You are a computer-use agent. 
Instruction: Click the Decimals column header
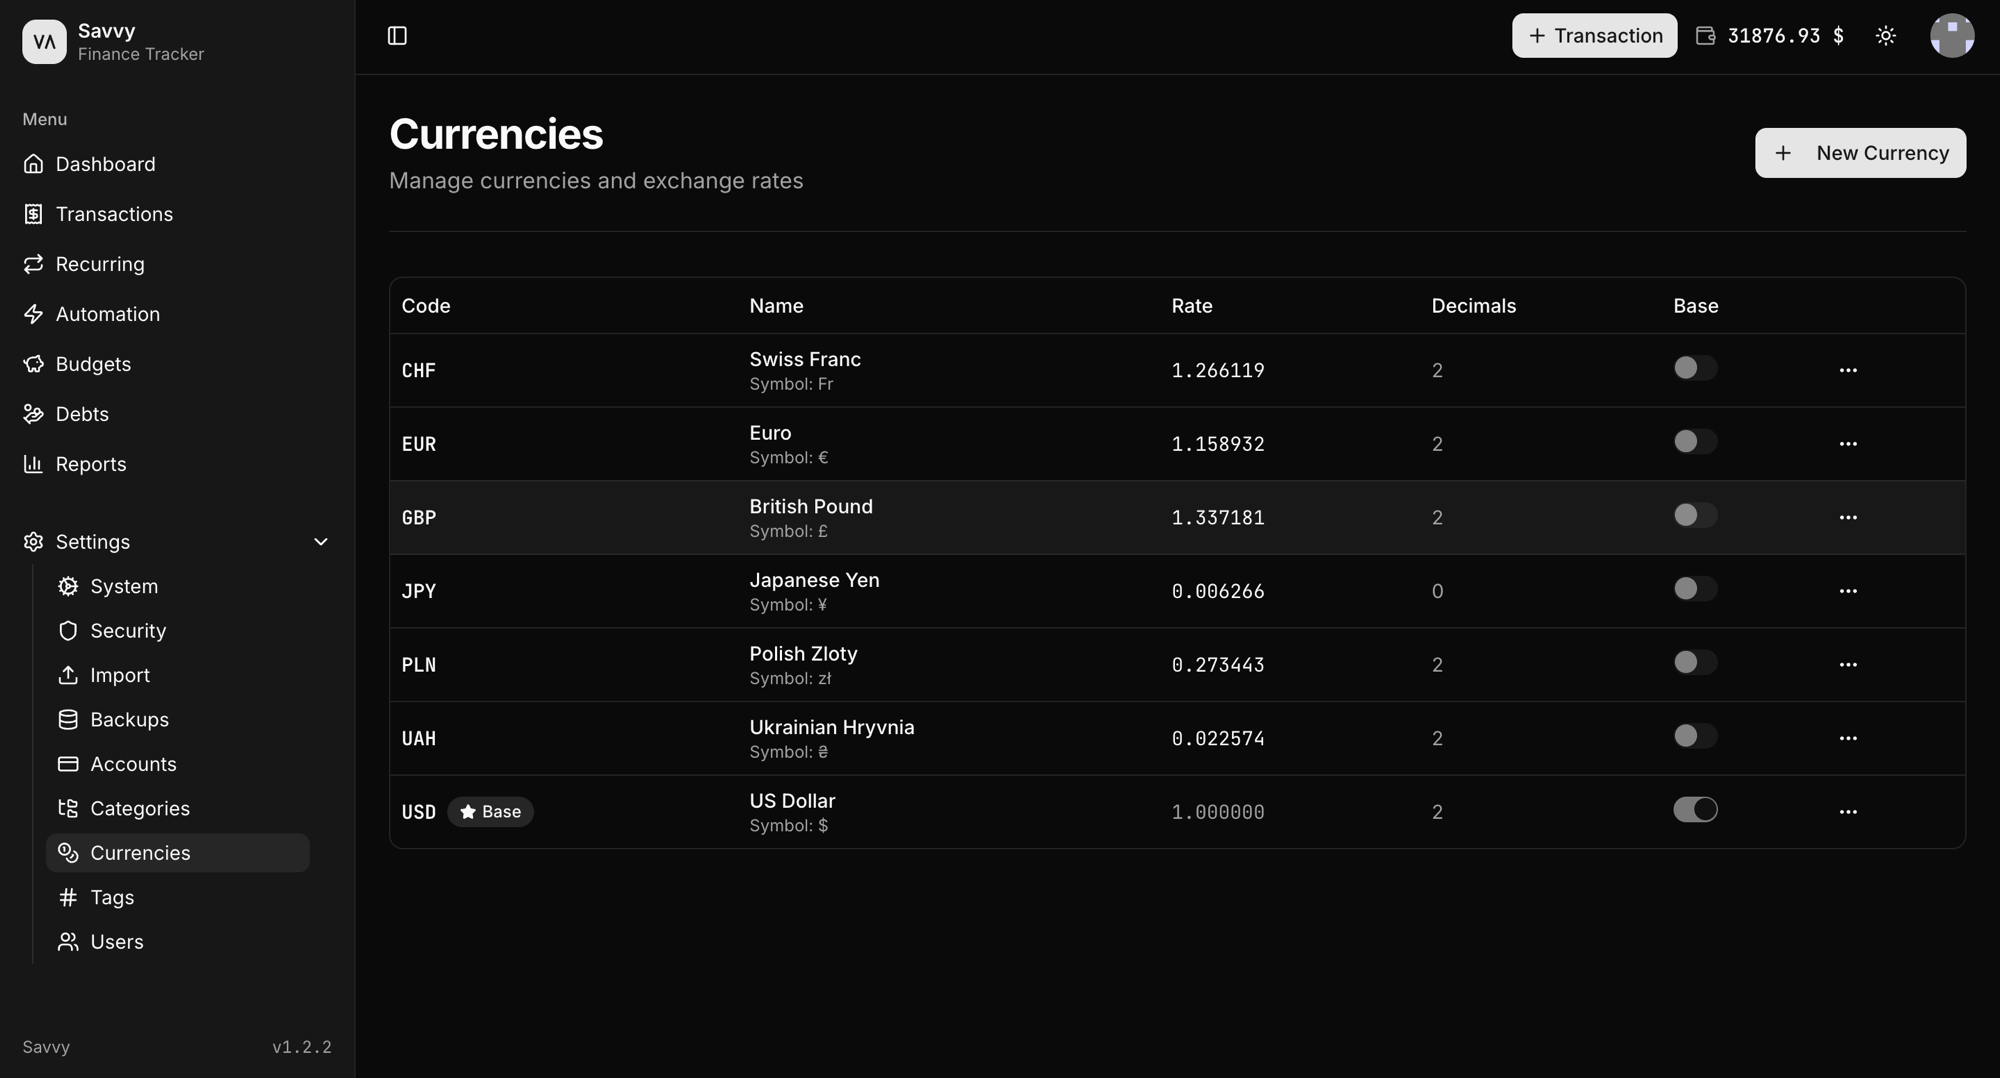click(x=1473, y=306)
